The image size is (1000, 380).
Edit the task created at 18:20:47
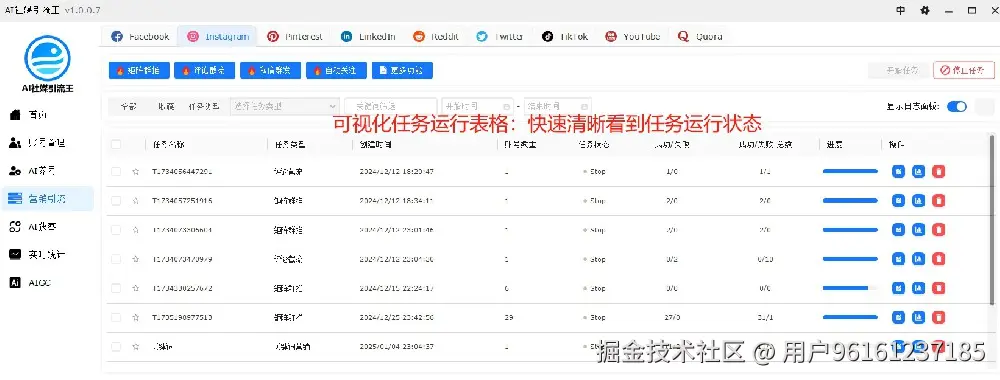pos(898,172)
